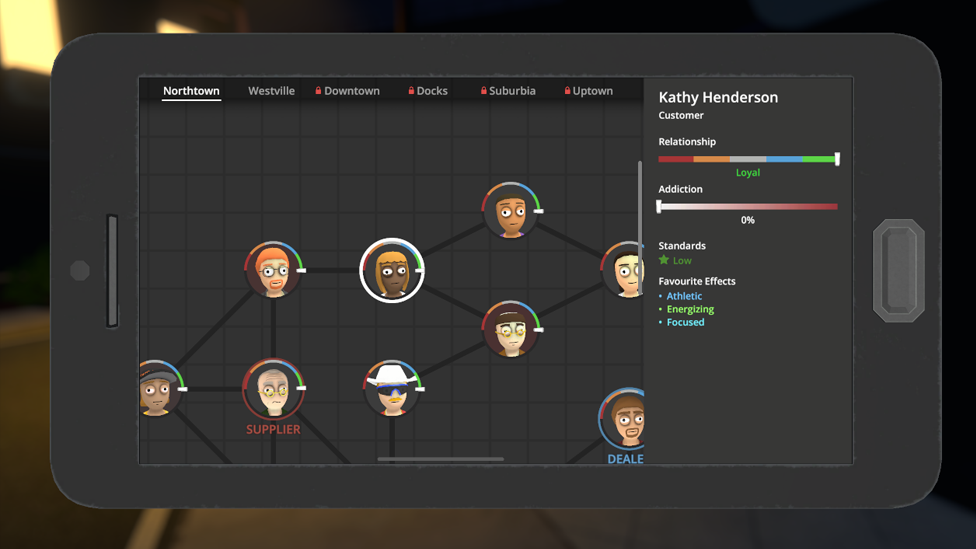The image size is (976, 549).
Task: Click the 'Kathy Henderson' name heading
Action: pos(718,98)
